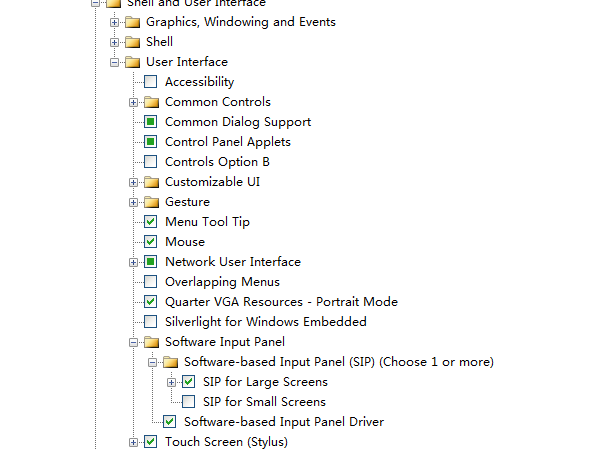Click the Software-based Input Panel (SIP) folder icon
Viewport: 600px width, 450px height.
(x=170, y=362)
